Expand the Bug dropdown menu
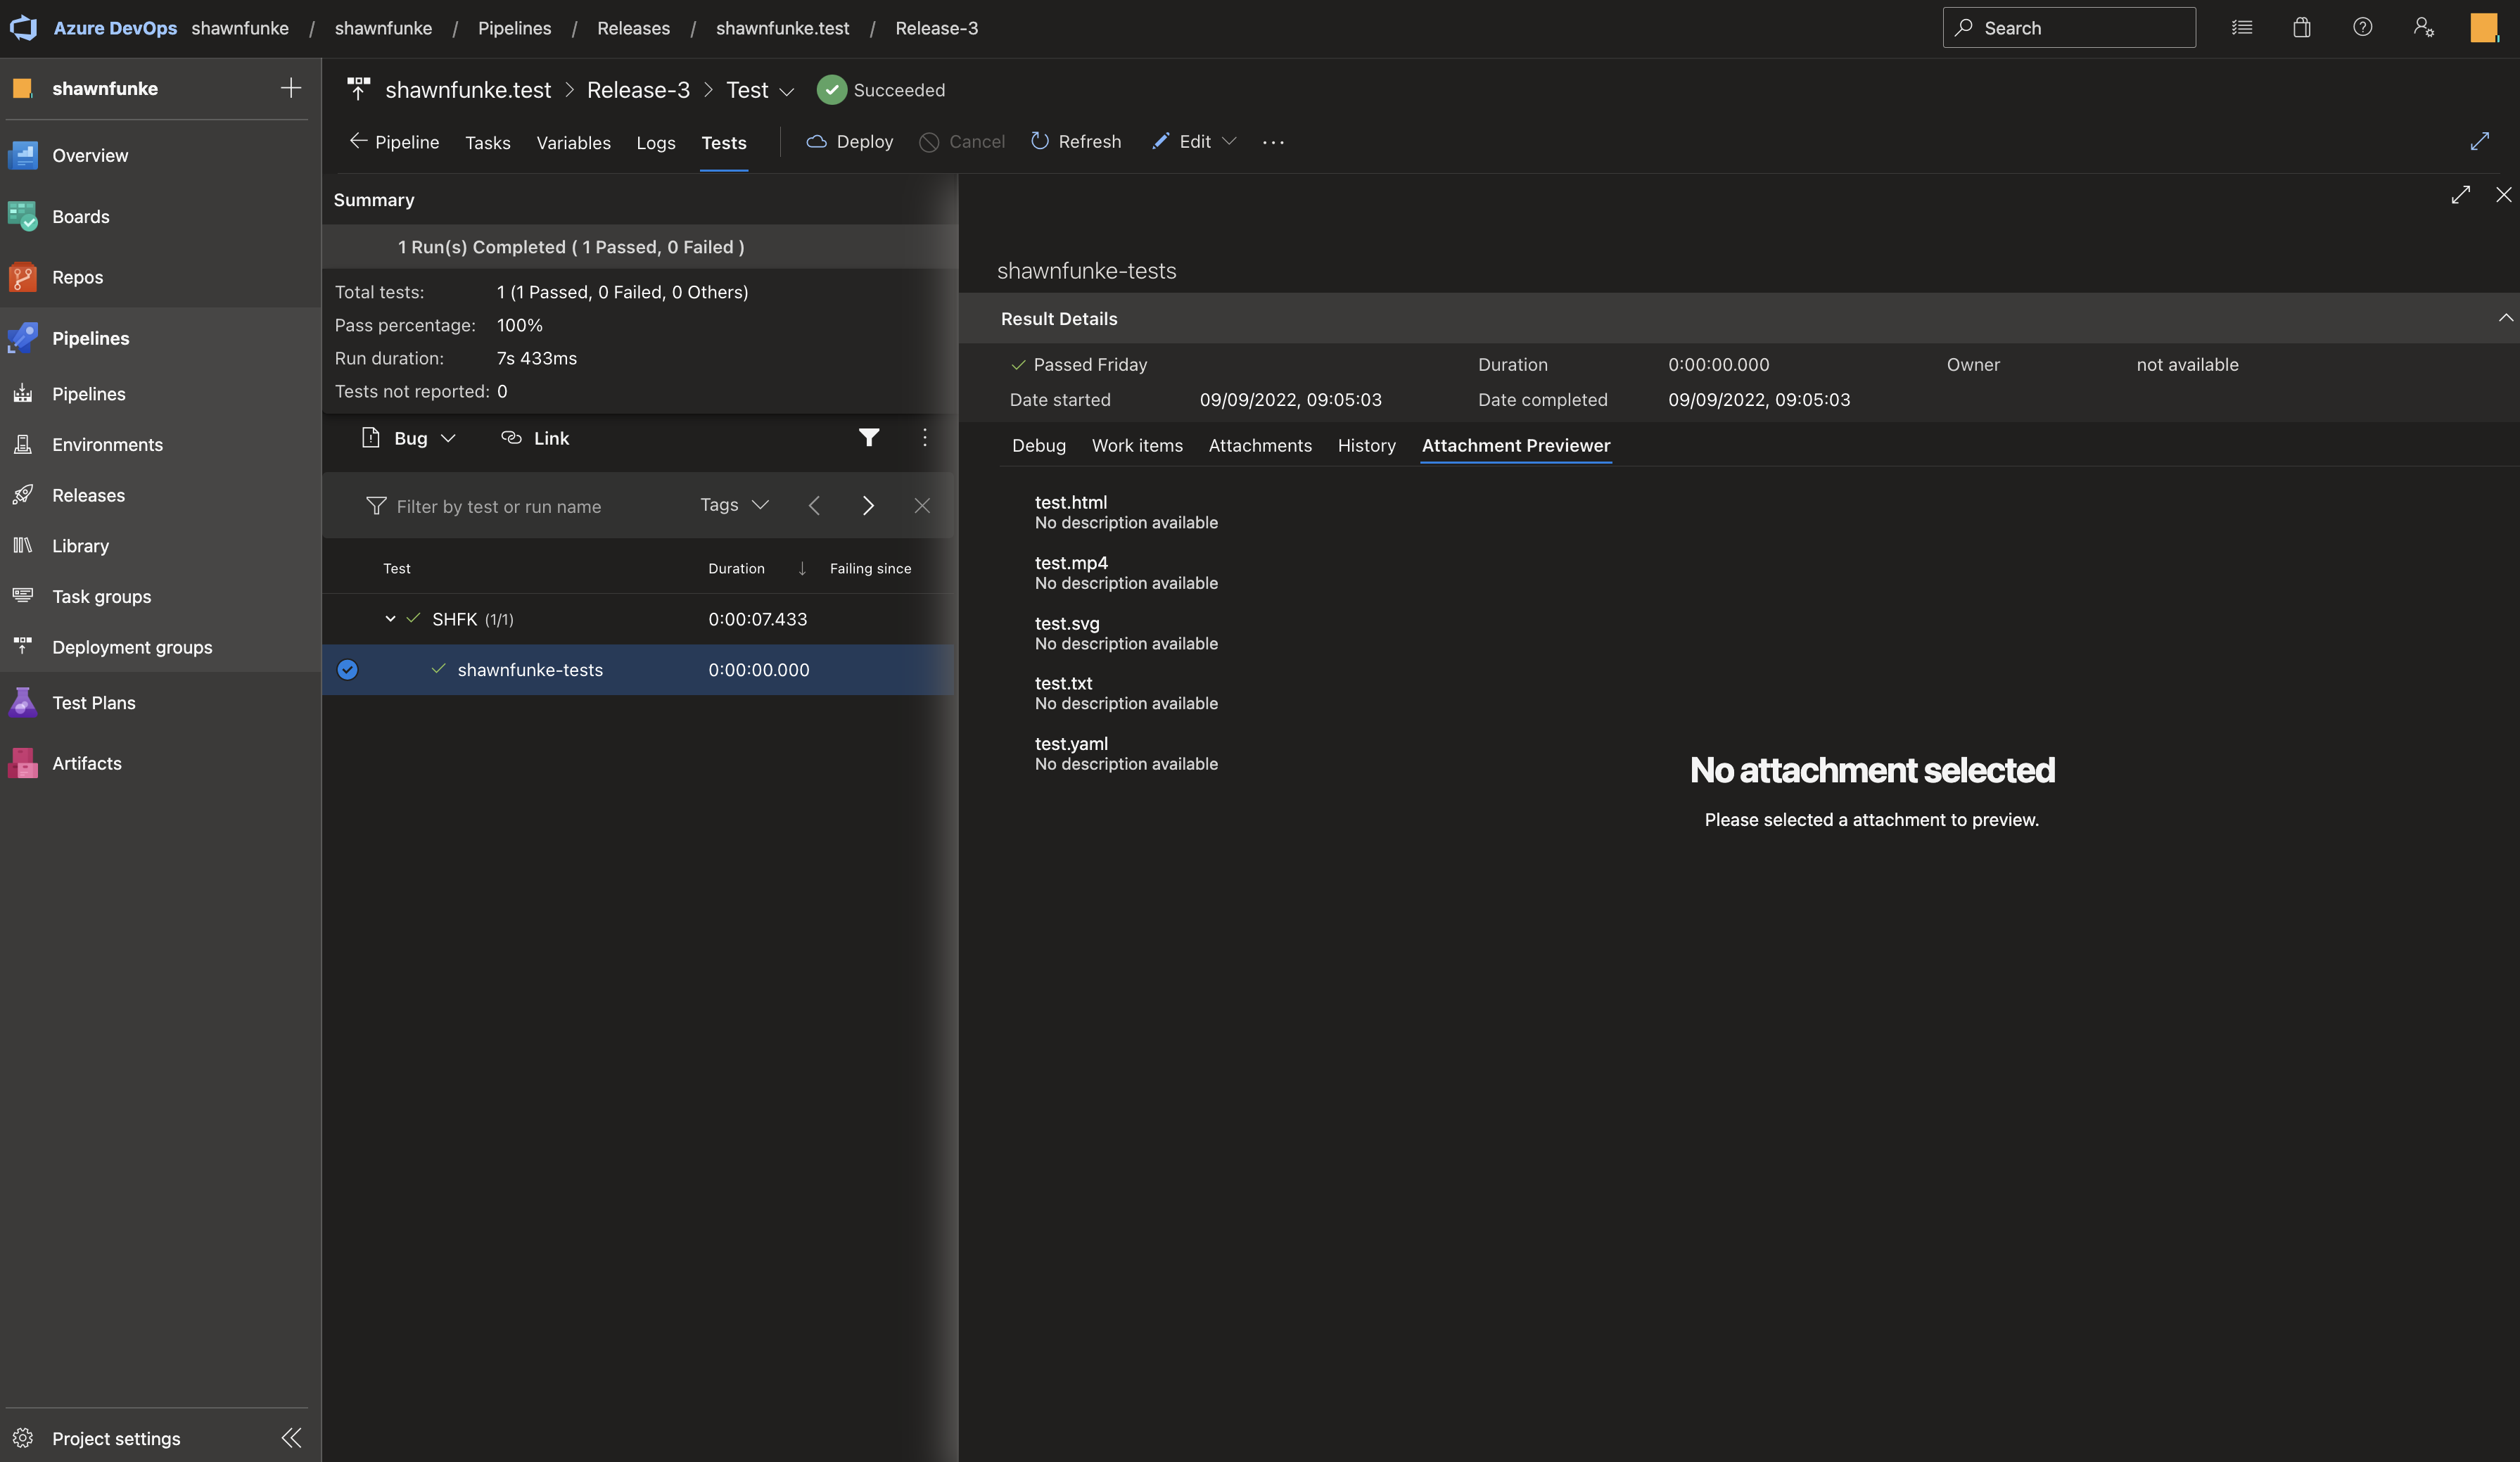2520x1462 pixels. click(x=448, y=438)
